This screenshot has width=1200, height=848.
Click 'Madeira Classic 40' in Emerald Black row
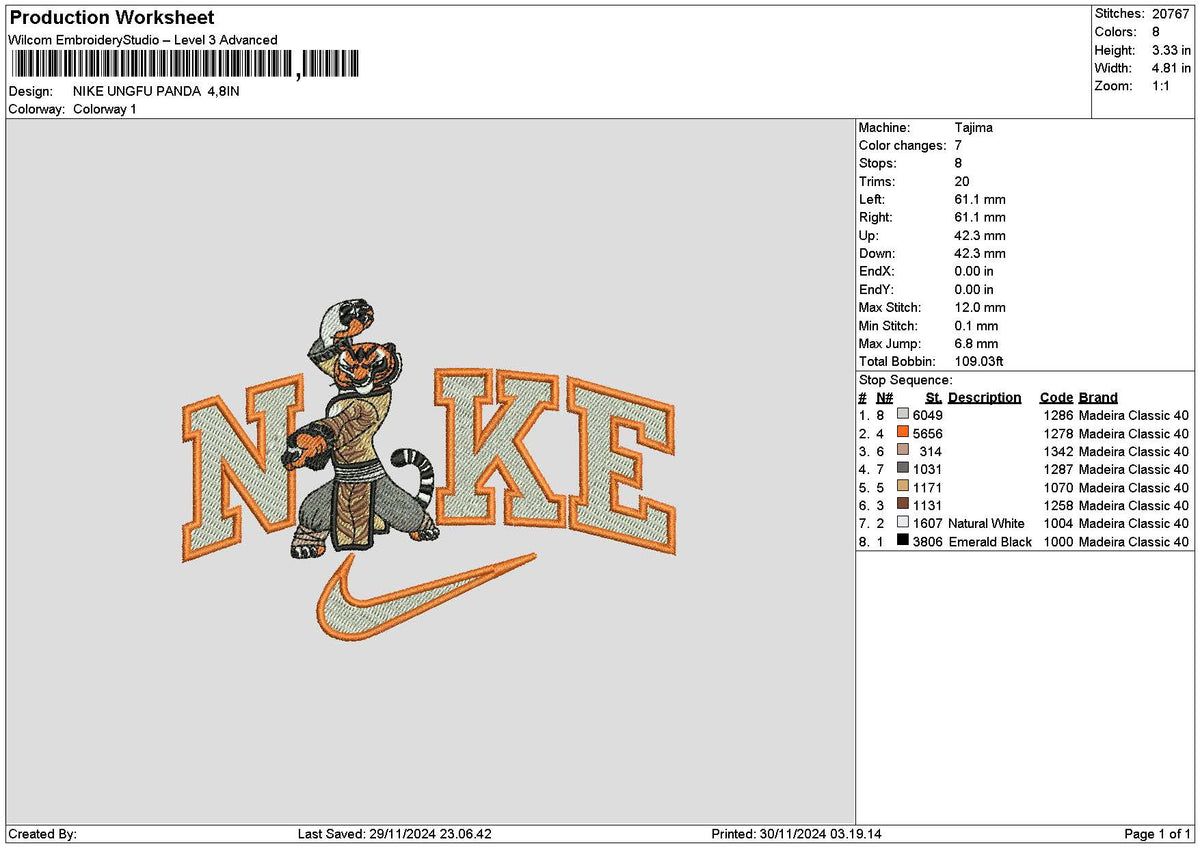tap(1134, 542)
